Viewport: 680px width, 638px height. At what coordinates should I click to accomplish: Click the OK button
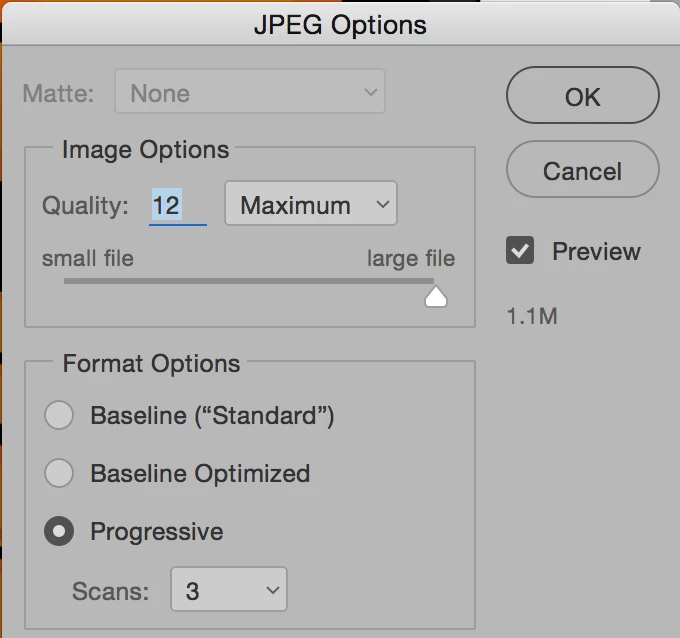pyautogui.click(x=582, y=97)
